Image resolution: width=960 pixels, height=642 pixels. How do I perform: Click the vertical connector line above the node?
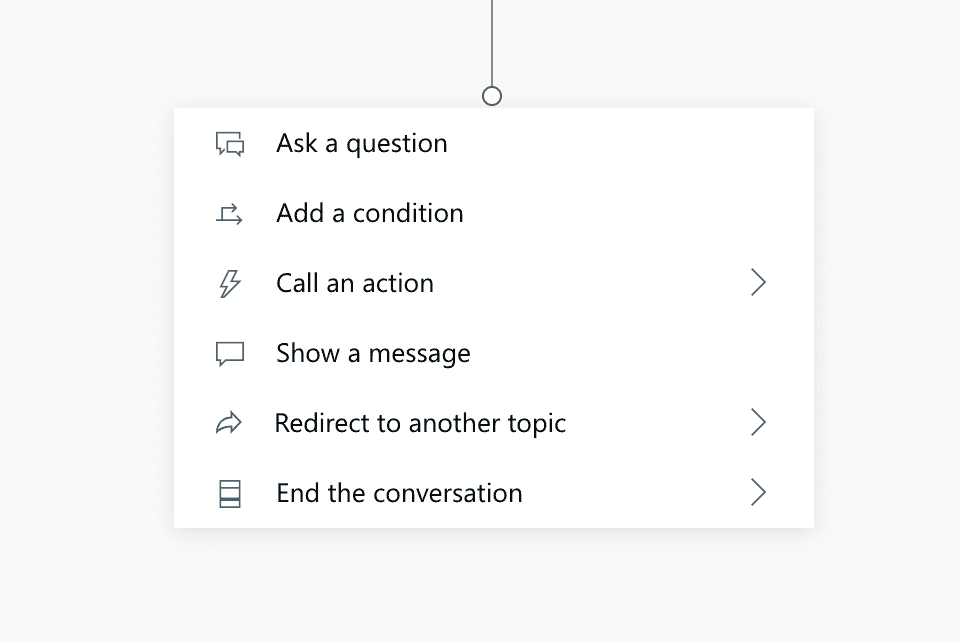pos(492,43)
